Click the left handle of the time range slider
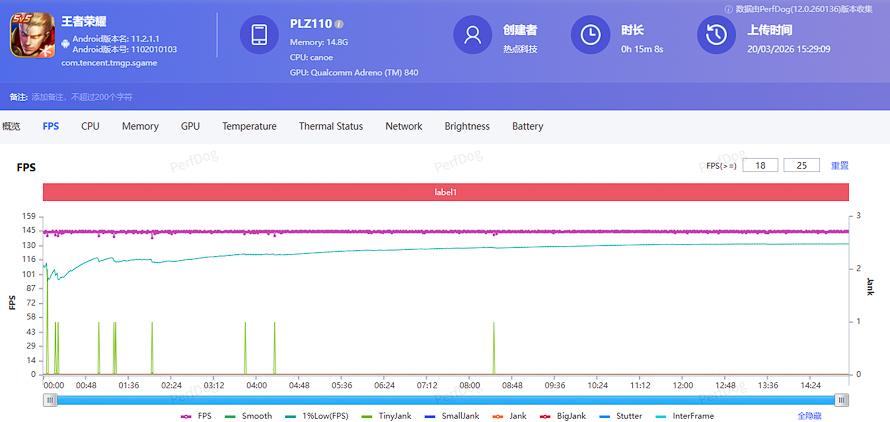Screen dimensions: 890x422 tap(49, 400)
